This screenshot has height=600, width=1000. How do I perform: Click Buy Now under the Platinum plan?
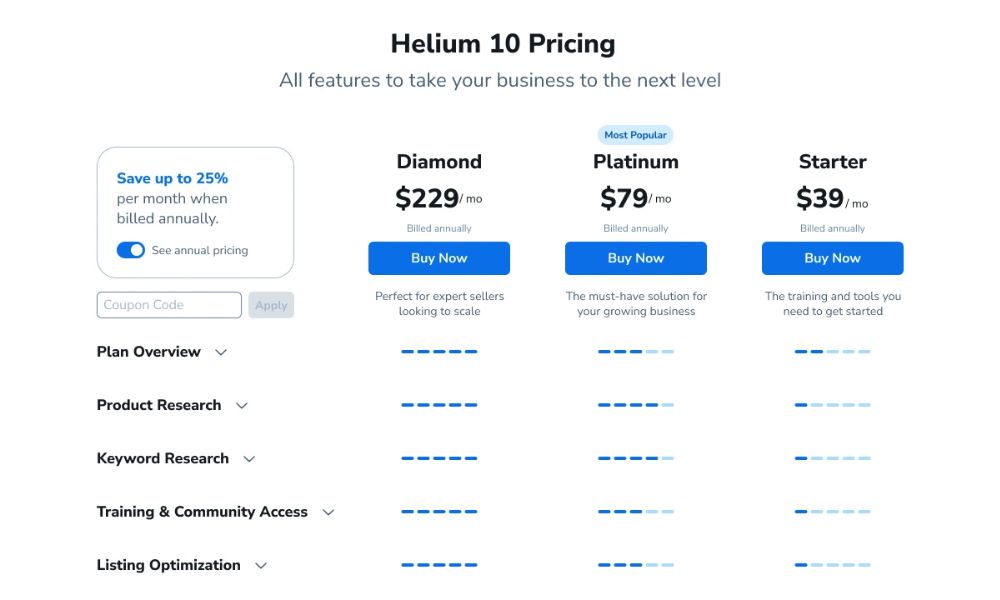(x=636, y=258)
